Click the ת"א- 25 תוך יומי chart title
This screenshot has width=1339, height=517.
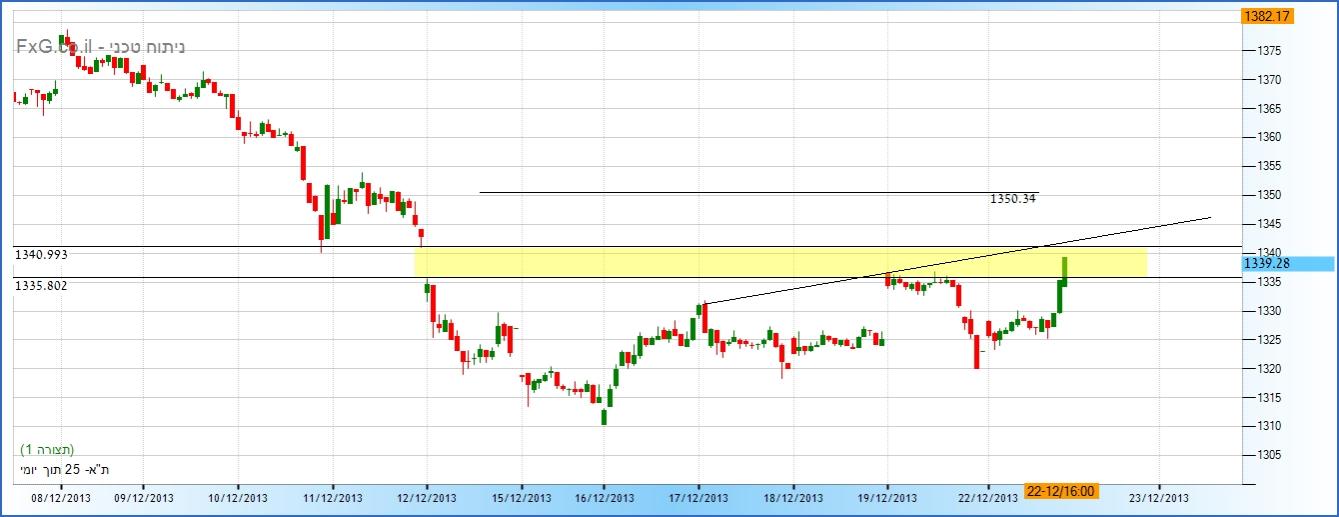(x=64, y=469)
